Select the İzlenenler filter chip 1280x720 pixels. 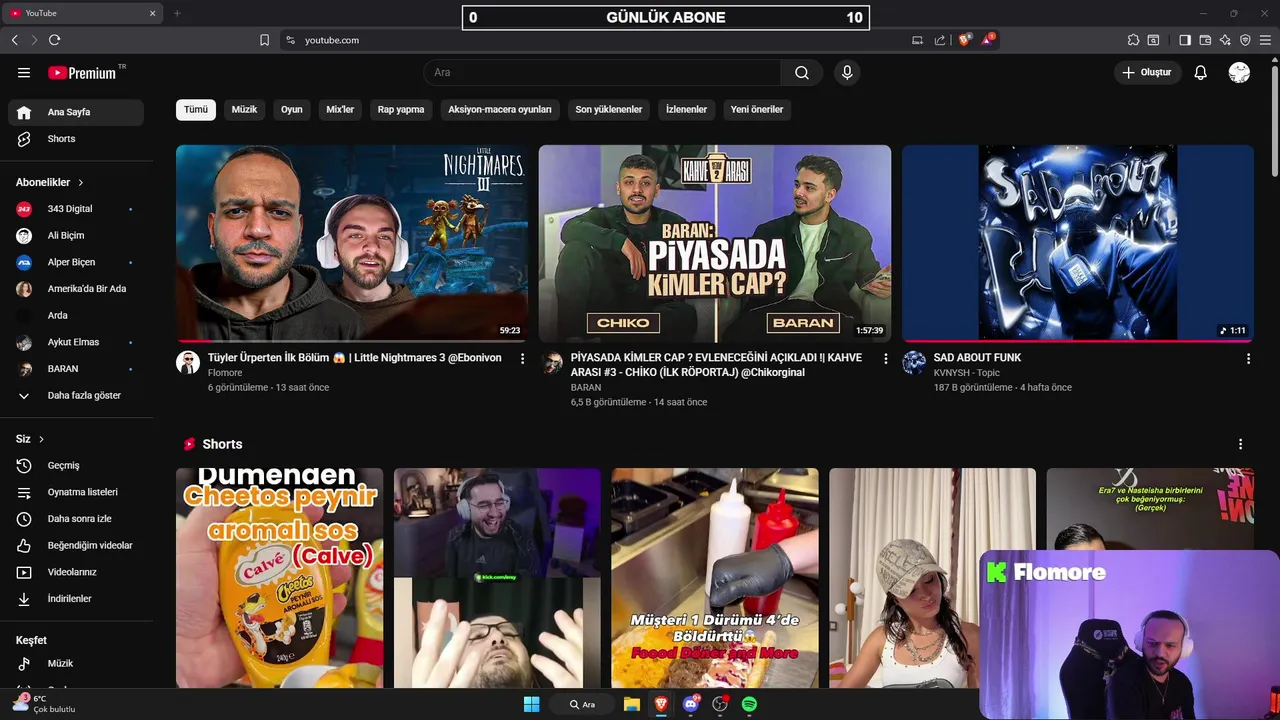pyautogui.click(x=686, y=110)
